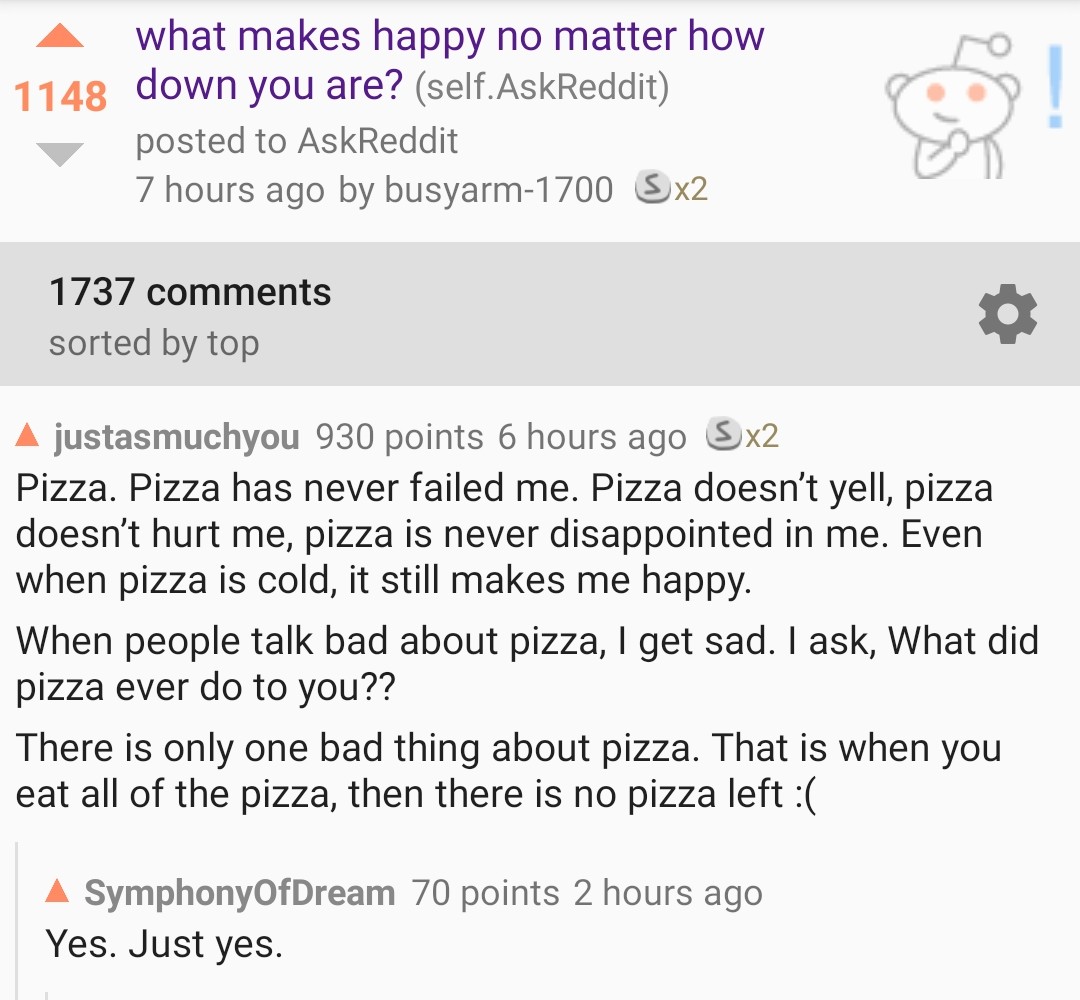
Task: View justasmuchyou's profile
Action: pos(176,437)
